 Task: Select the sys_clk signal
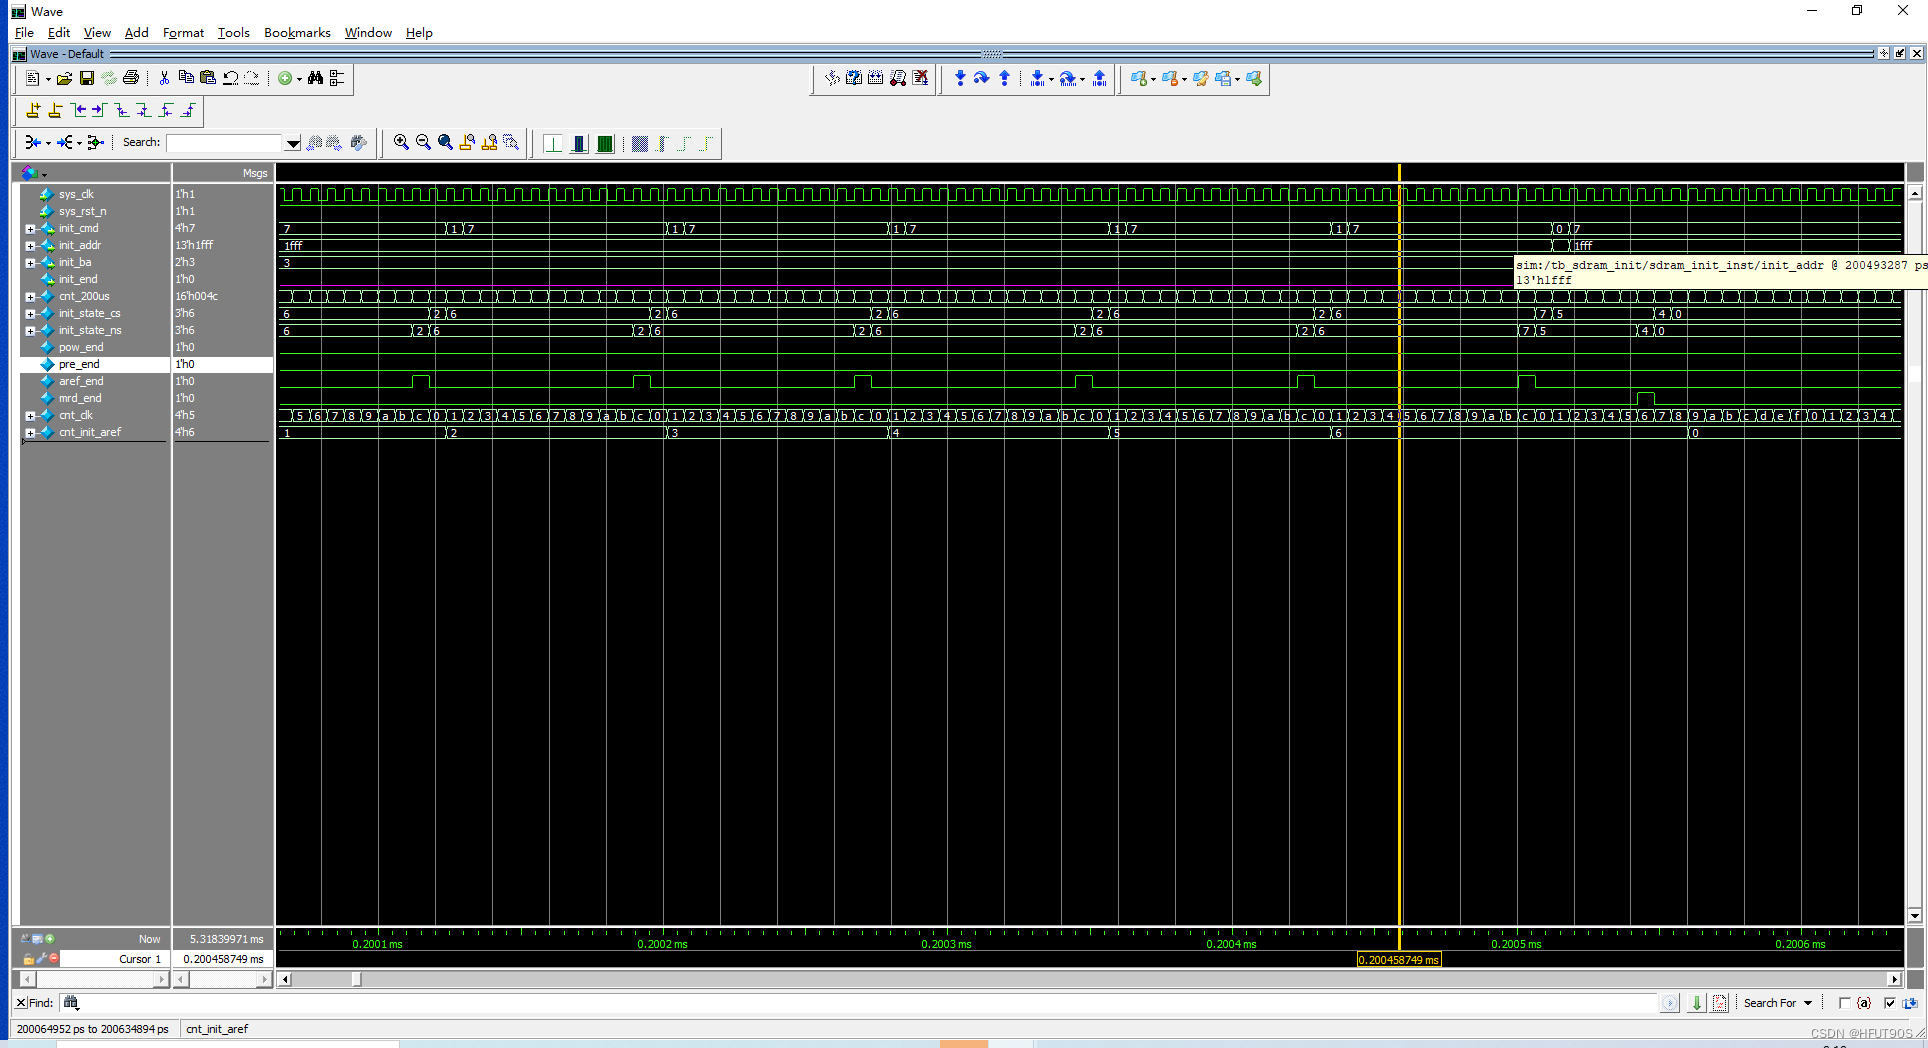pyautogui.click(x=76, y=195)
